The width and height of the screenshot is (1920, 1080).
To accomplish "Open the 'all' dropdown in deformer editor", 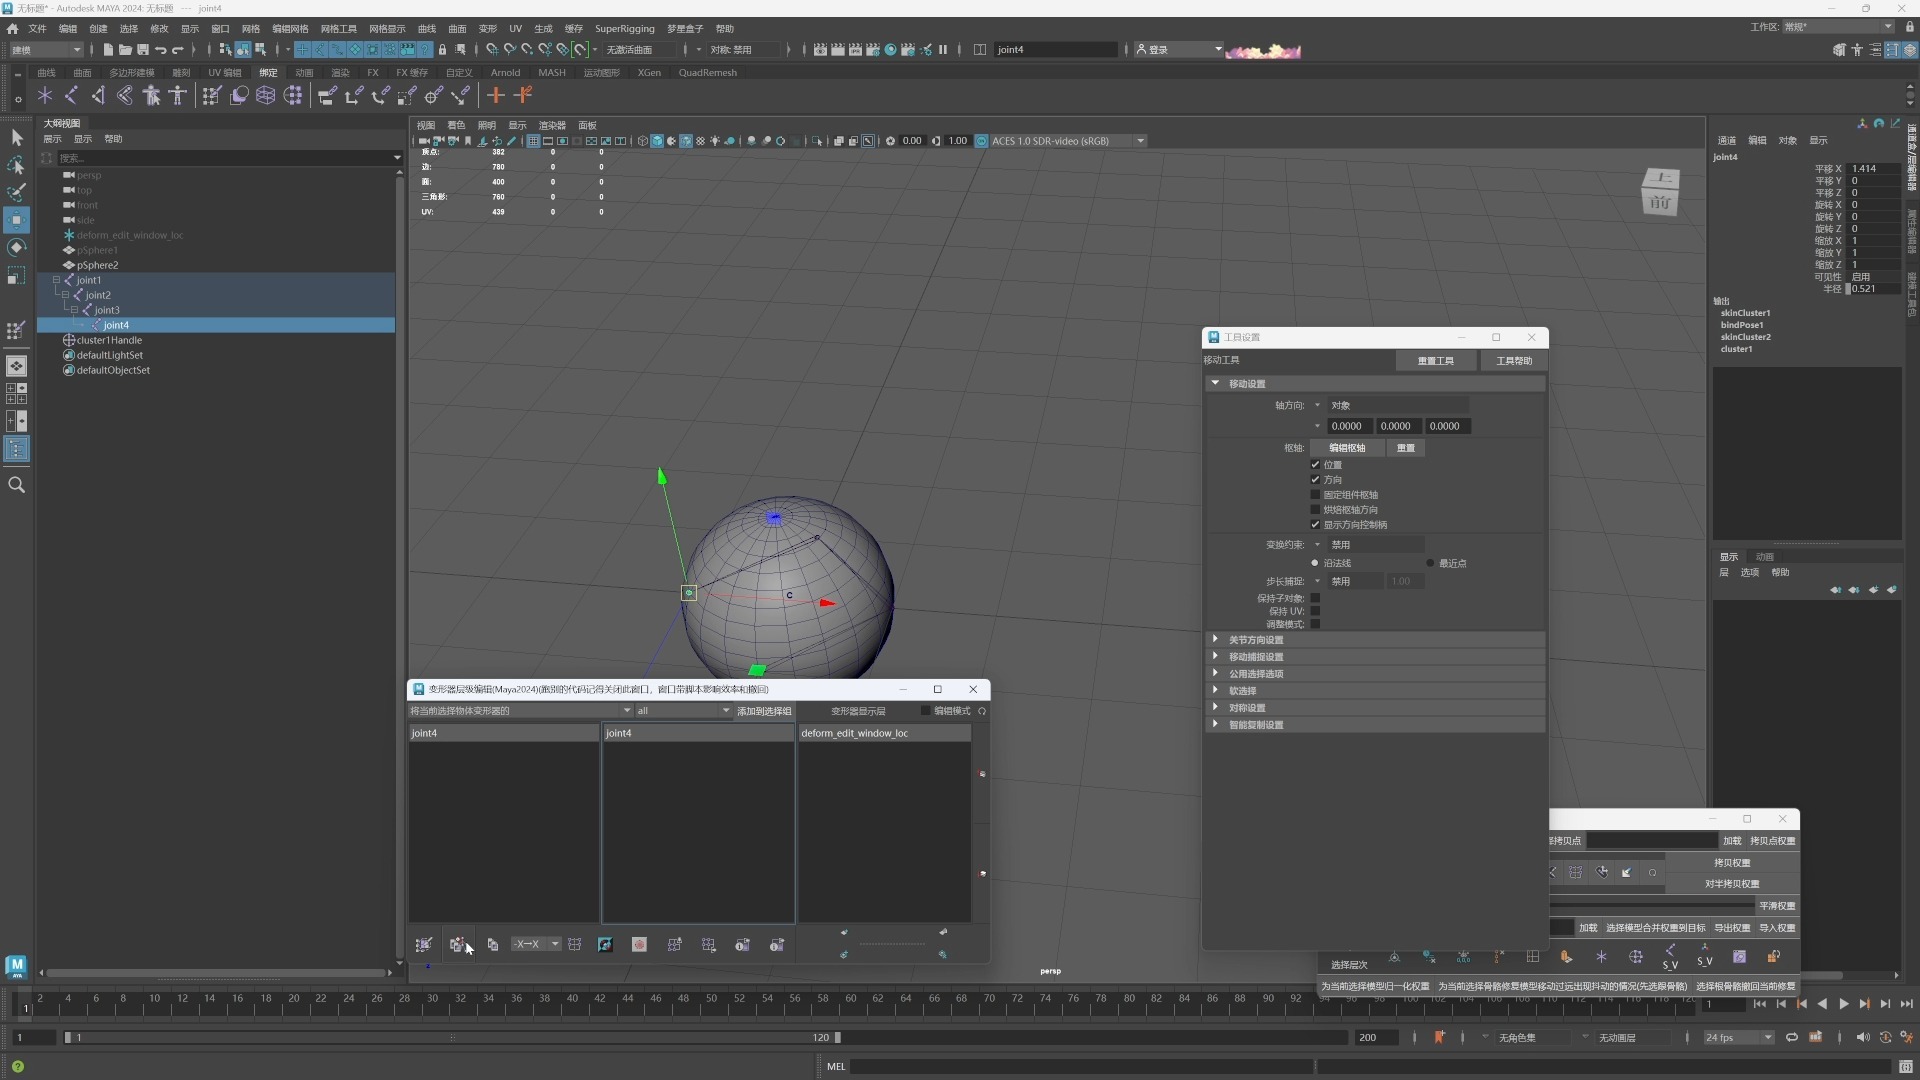I will tap(683, 711).
